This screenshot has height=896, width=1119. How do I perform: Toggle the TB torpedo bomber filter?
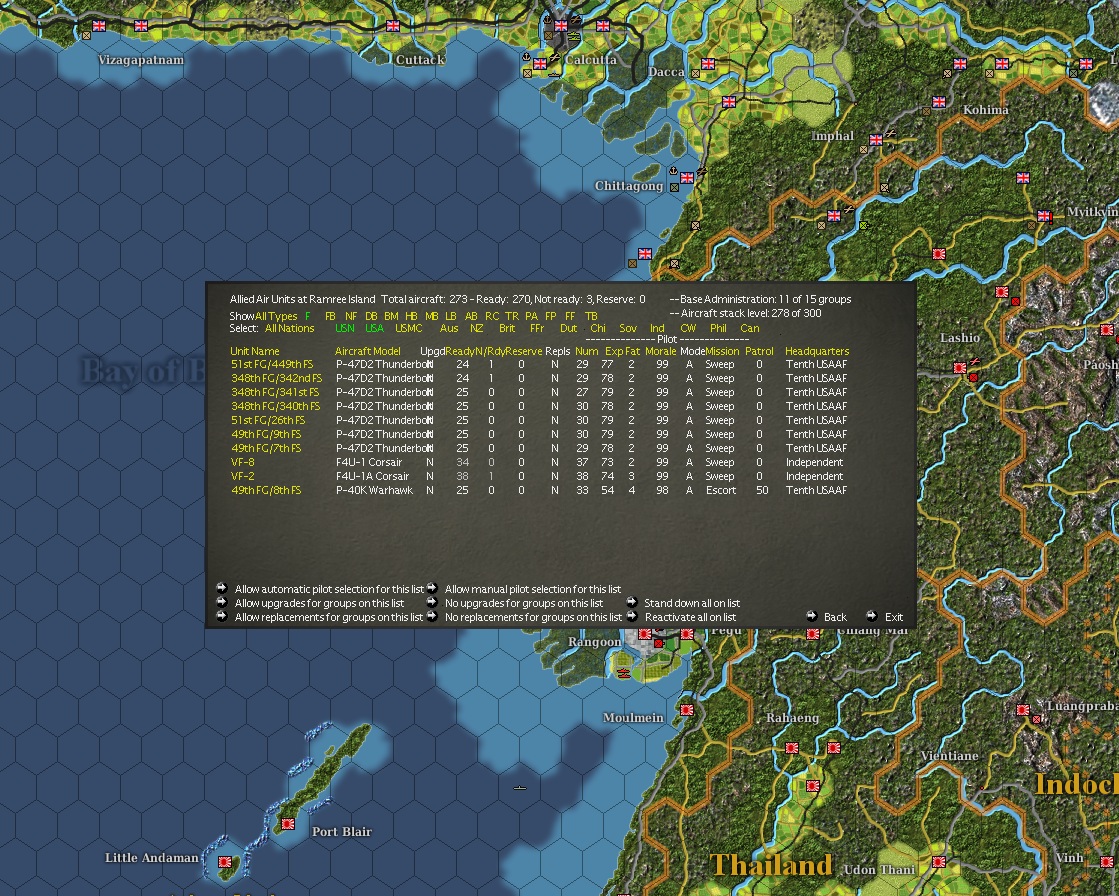591,316
